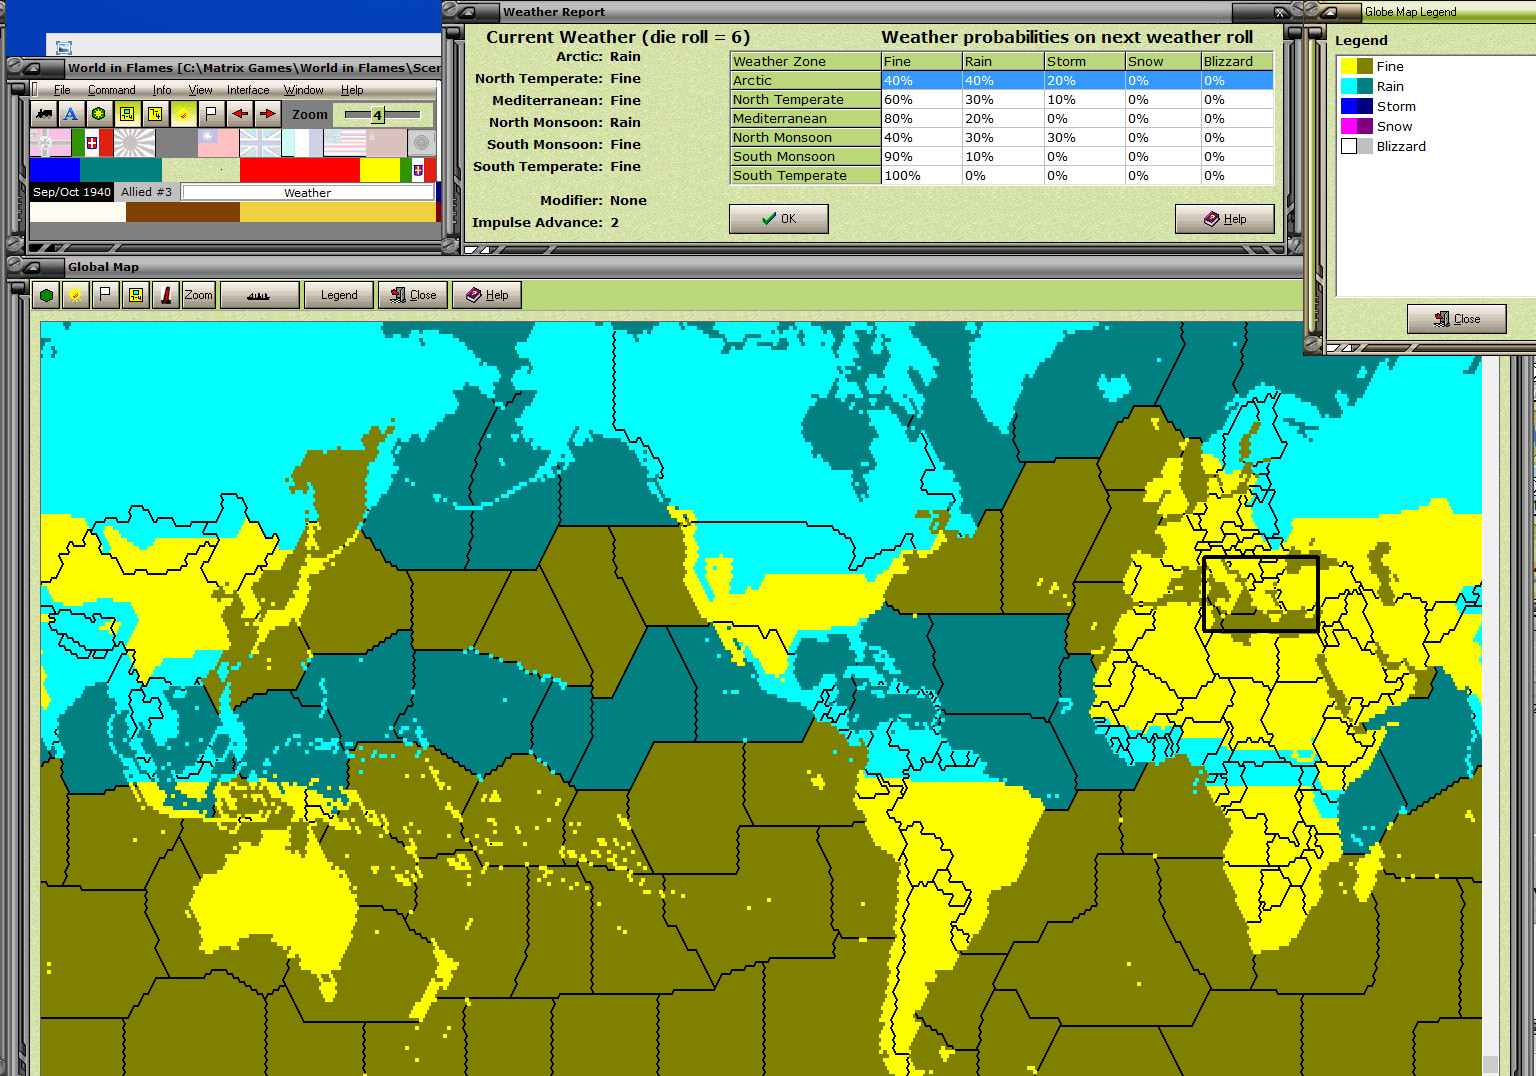This screenshot has width=1536, height=1076.
Task: Open the Command menu
Action: point(111,90)
